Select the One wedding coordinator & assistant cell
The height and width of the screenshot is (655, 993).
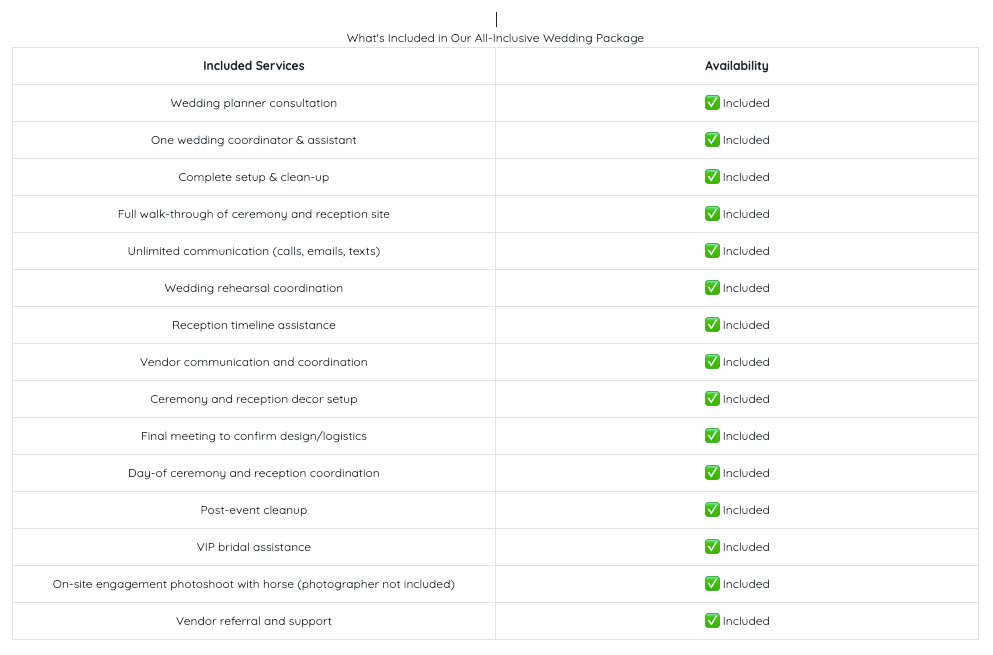pos(253,140)
